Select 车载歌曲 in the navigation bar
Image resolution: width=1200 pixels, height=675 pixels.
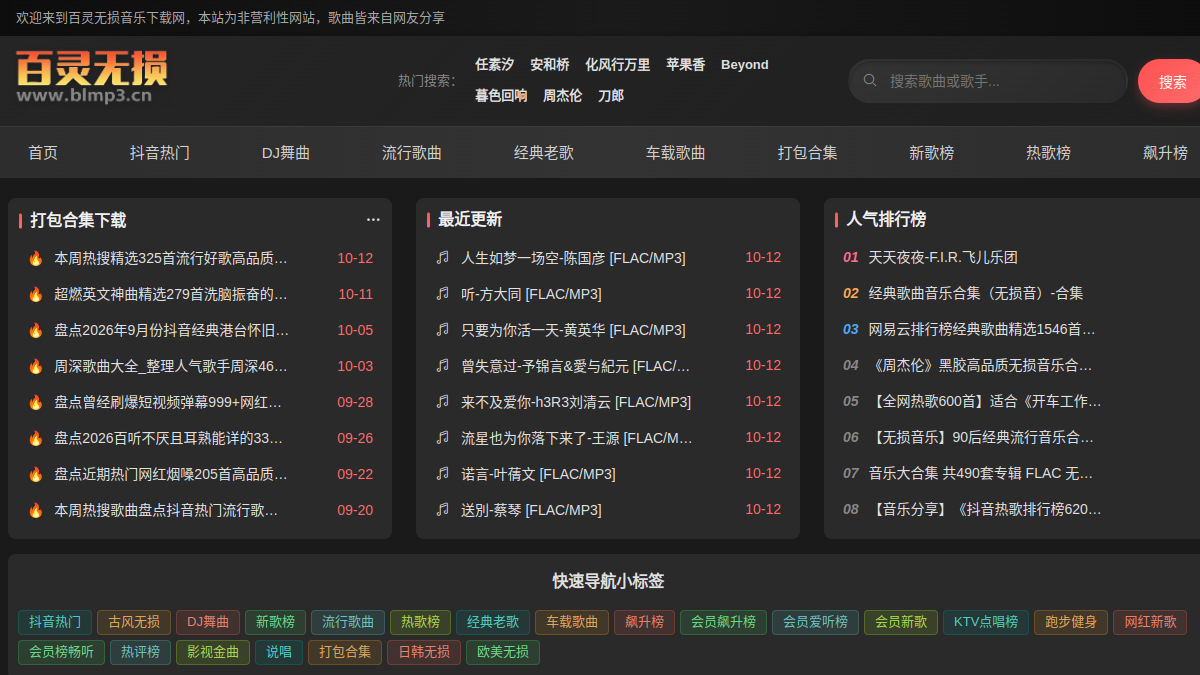676,153
